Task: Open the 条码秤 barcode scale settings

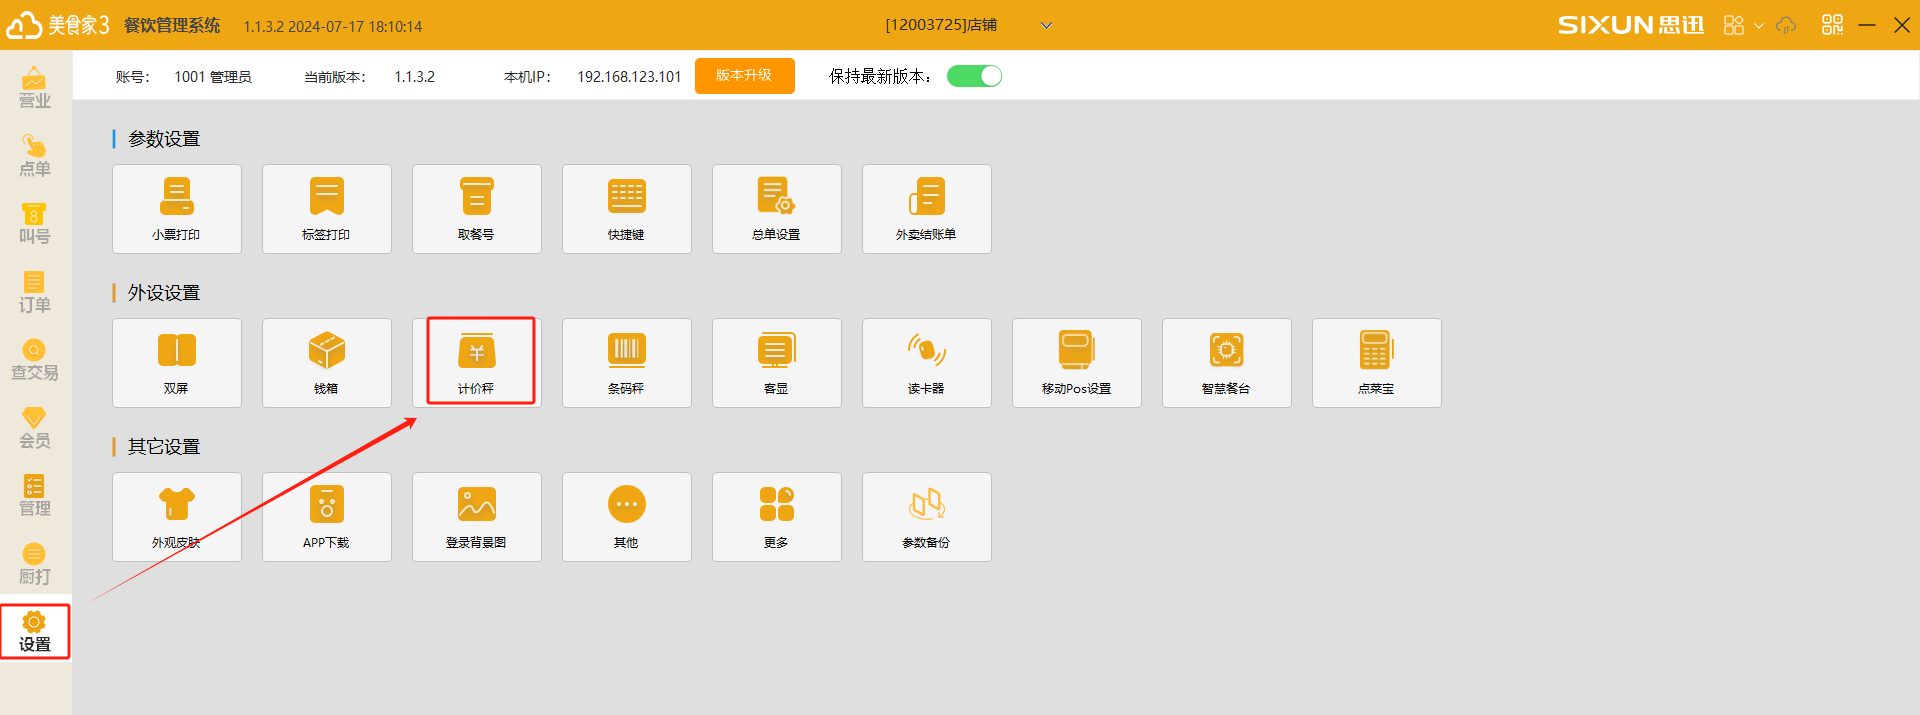Action: [x=627, y=363]
